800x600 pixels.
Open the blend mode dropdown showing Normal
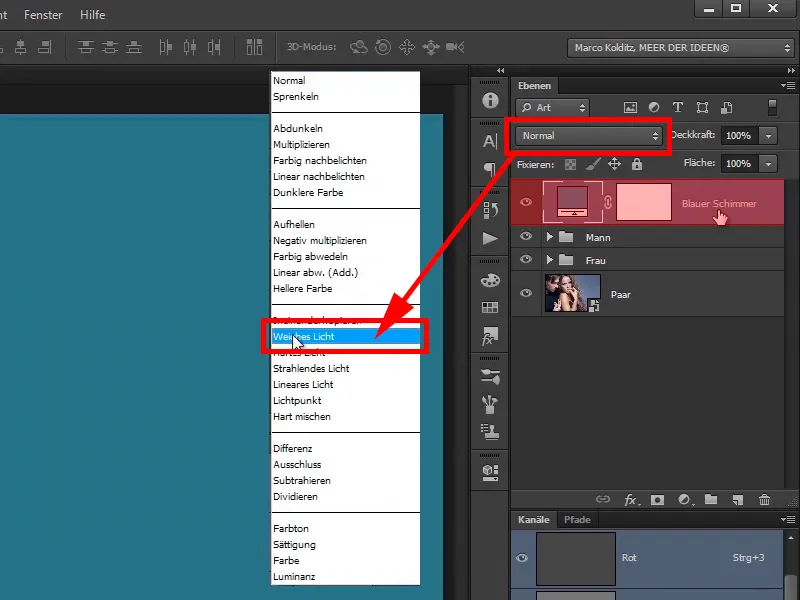click(589, 136)
